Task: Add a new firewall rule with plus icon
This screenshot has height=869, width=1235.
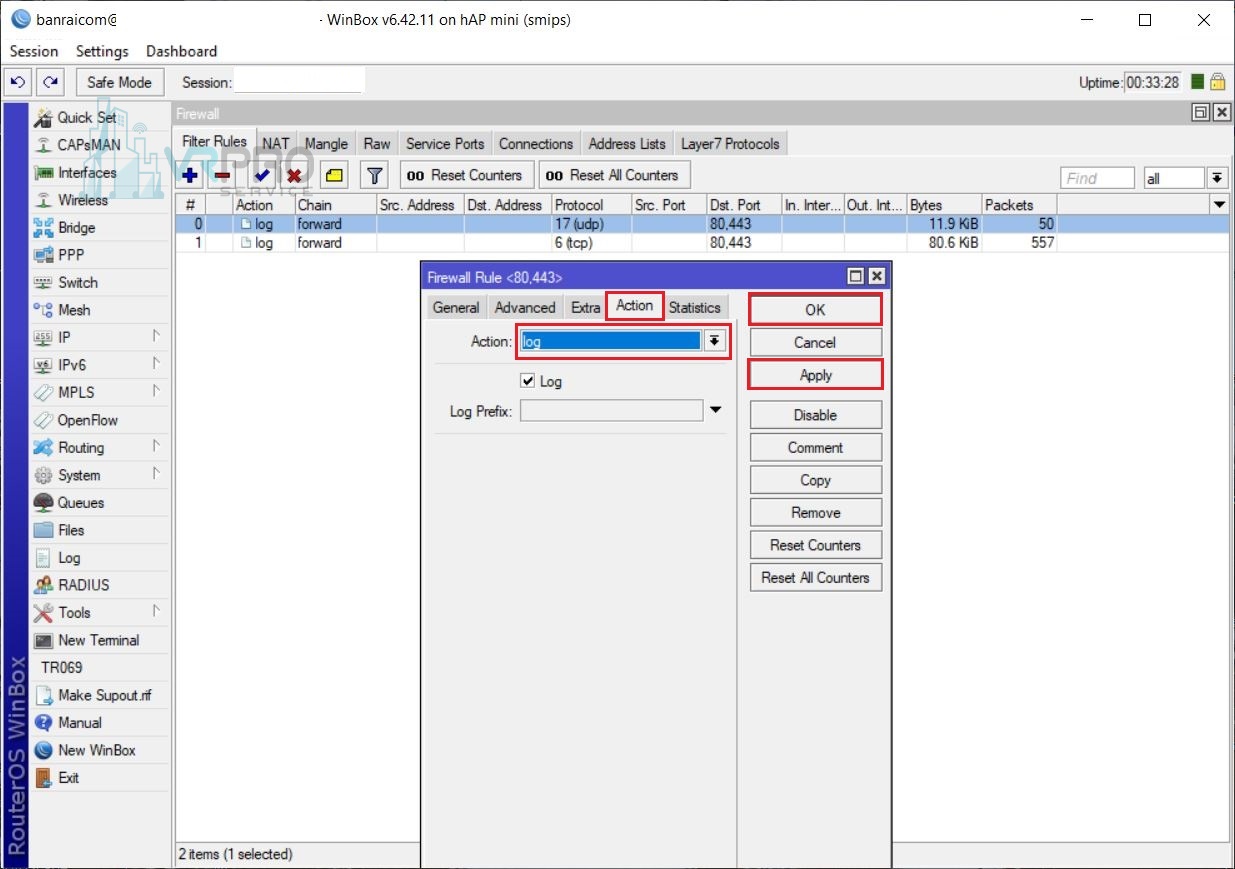Action: (x=189, y=174)
